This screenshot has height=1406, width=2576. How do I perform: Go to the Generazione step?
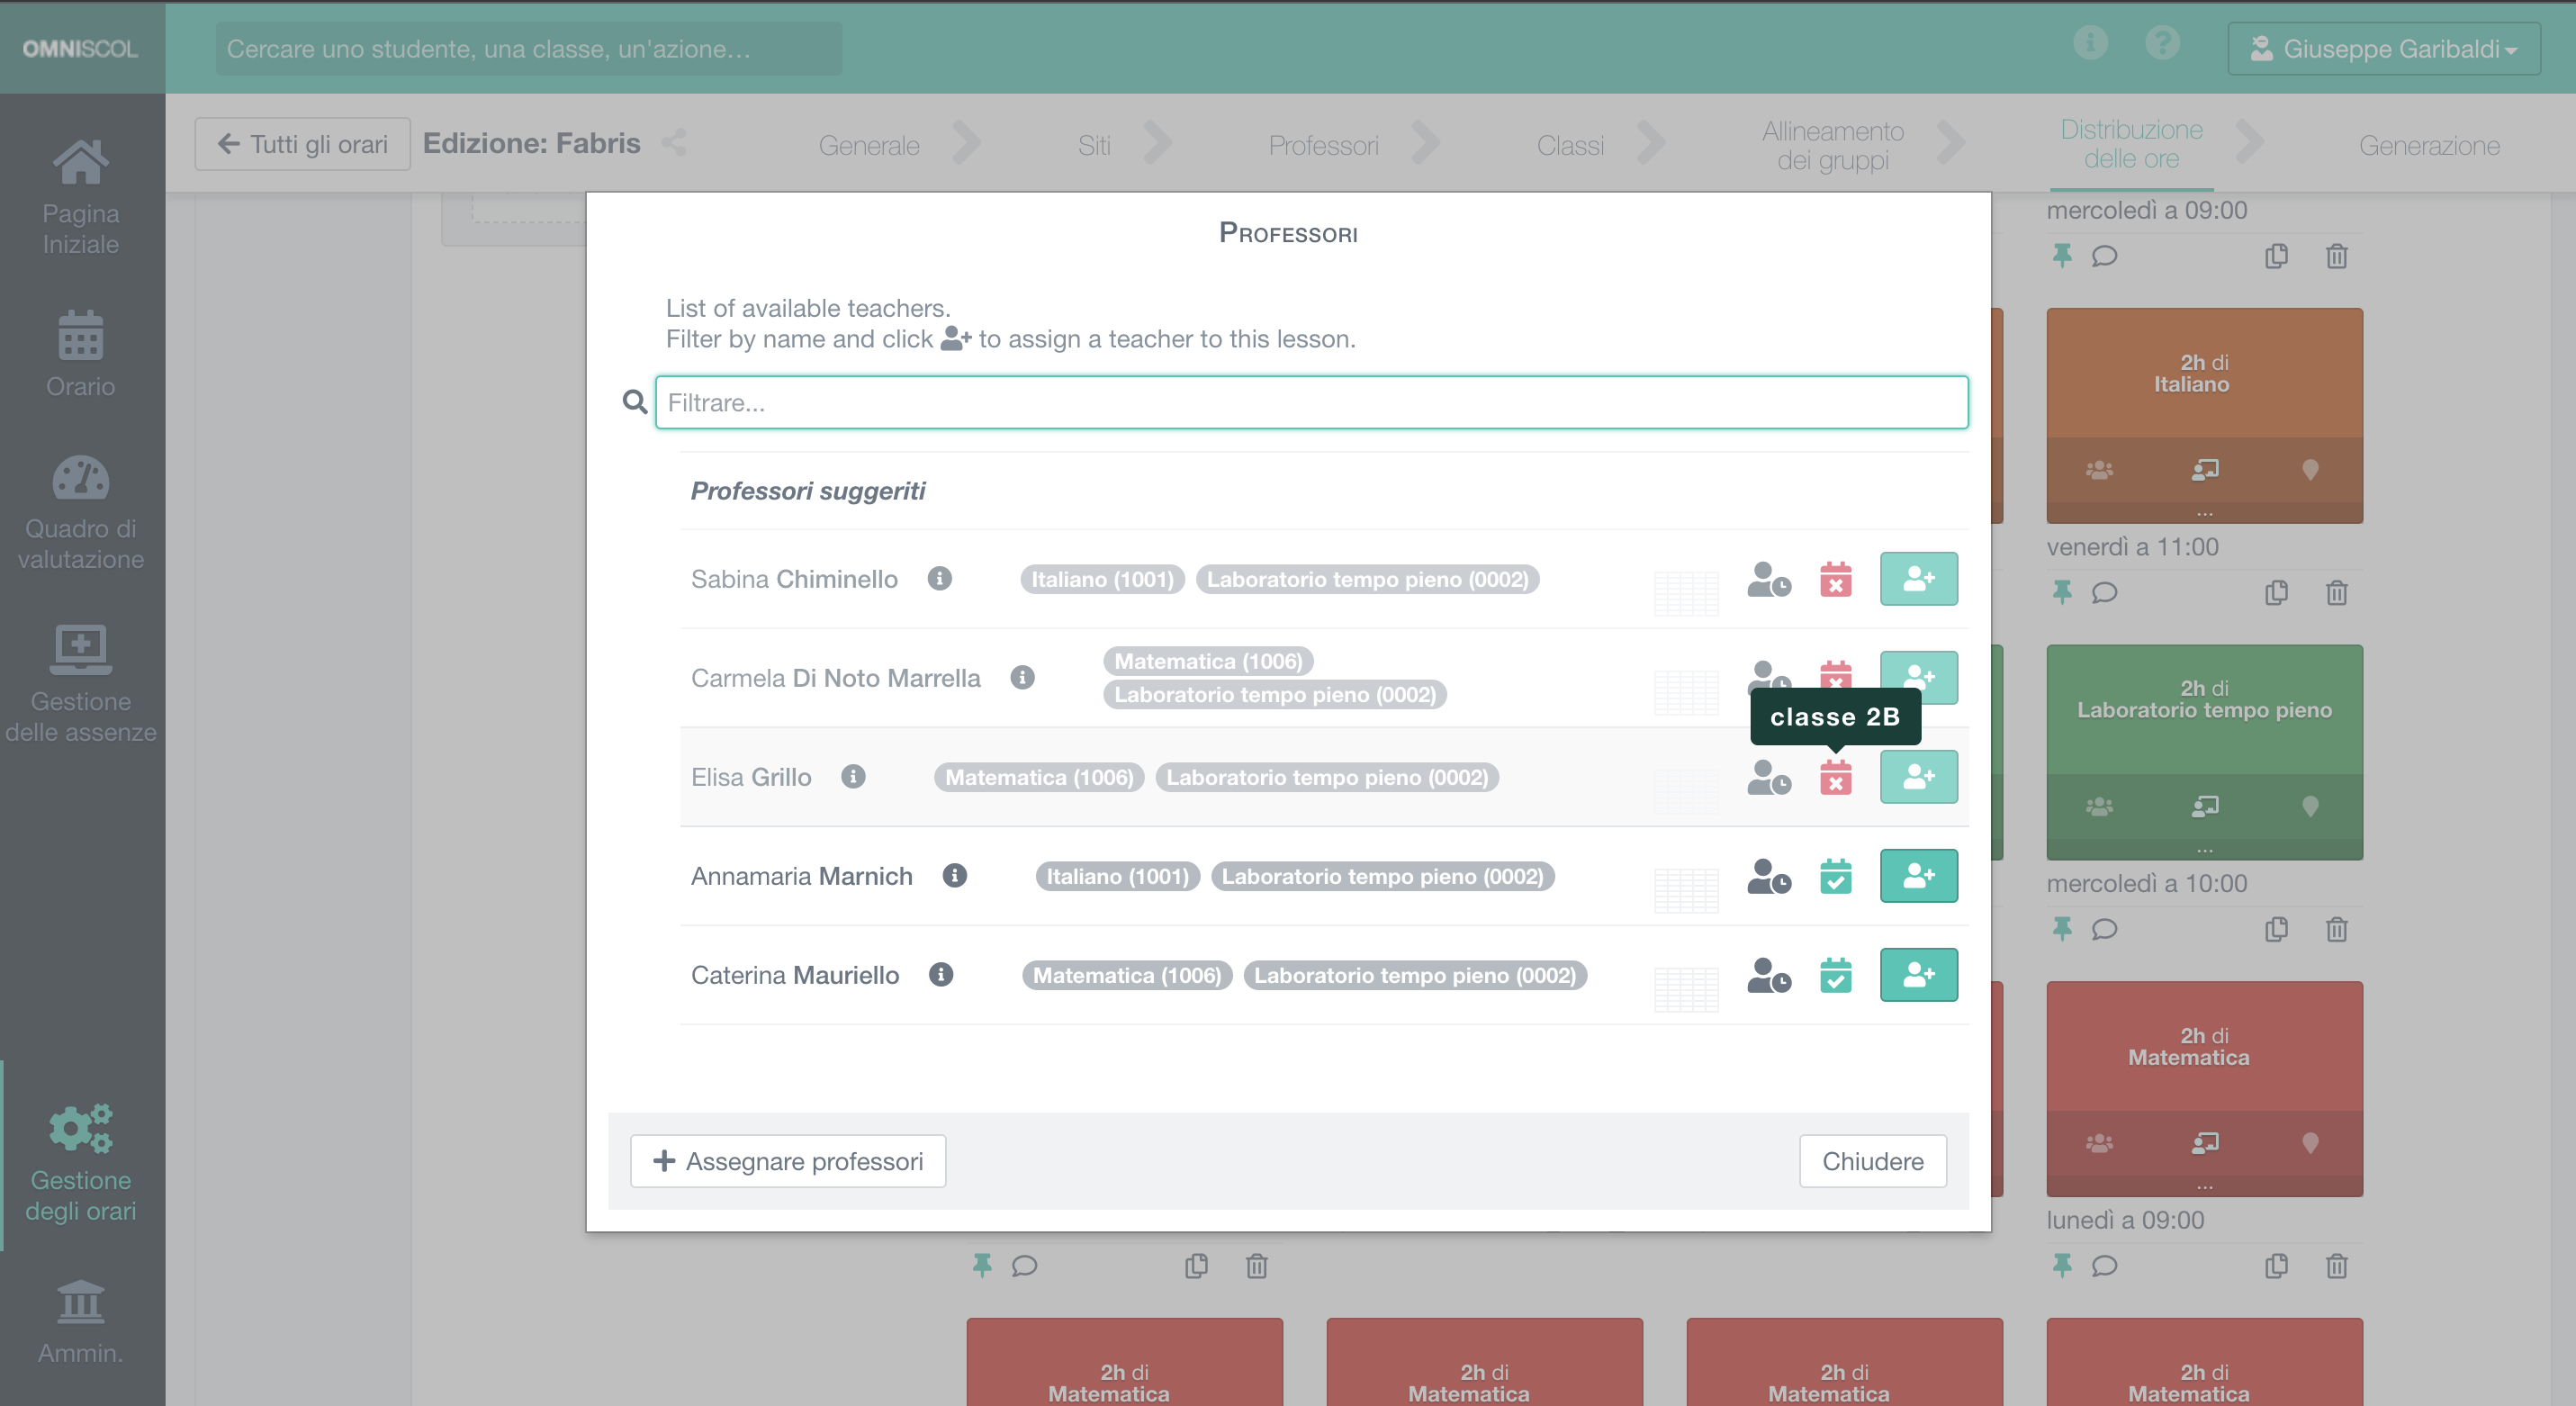pos(2428,145)
